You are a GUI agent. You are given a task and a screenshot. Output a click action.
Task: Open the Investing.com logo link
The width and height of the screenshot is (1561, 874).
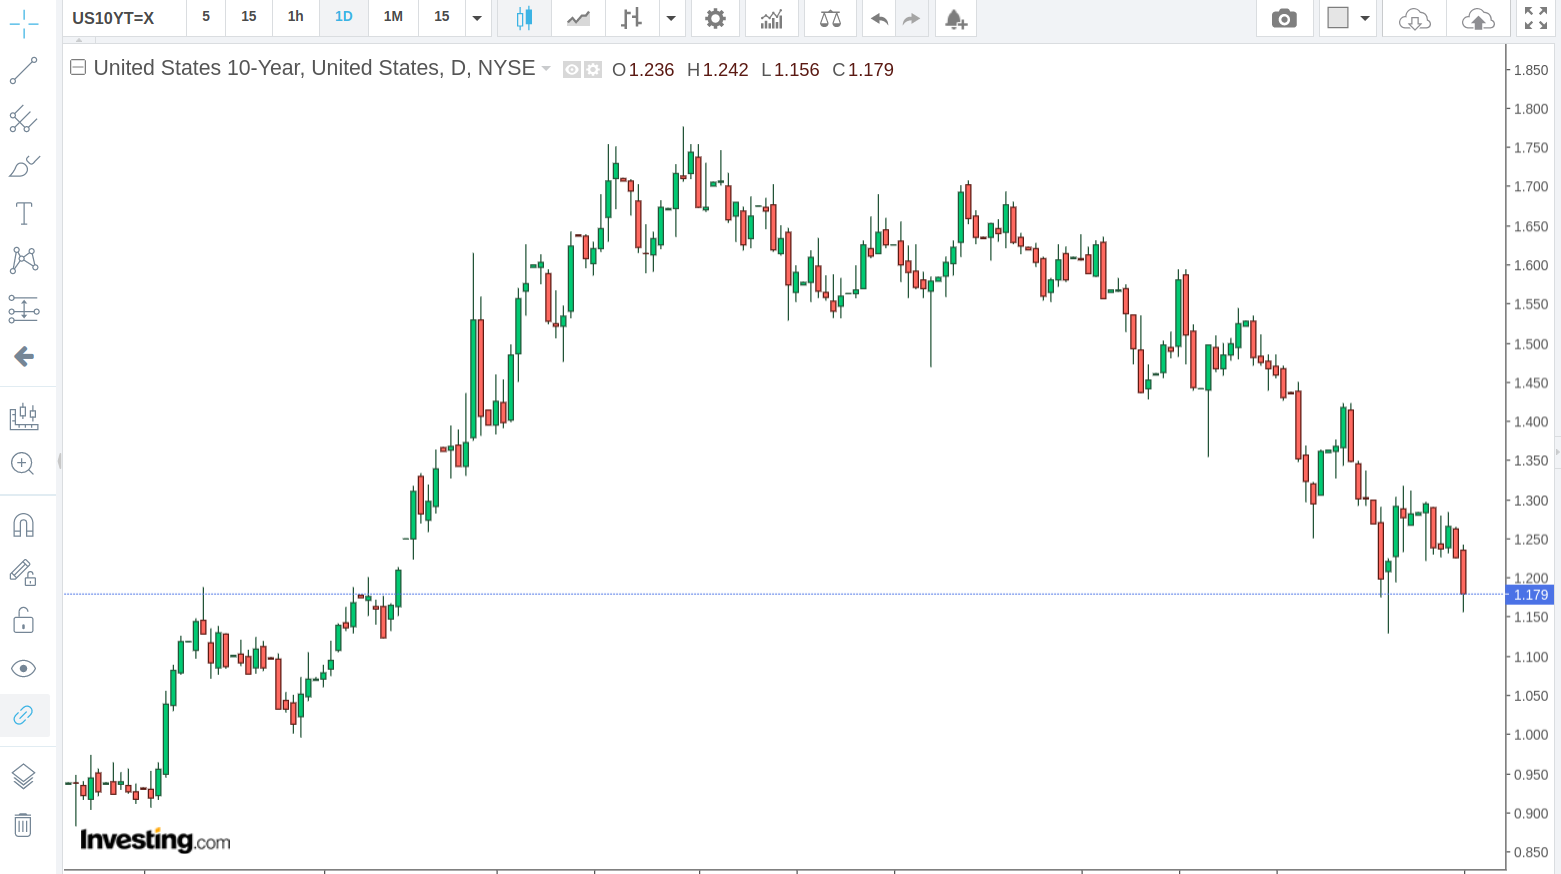(x=155, y=840)
